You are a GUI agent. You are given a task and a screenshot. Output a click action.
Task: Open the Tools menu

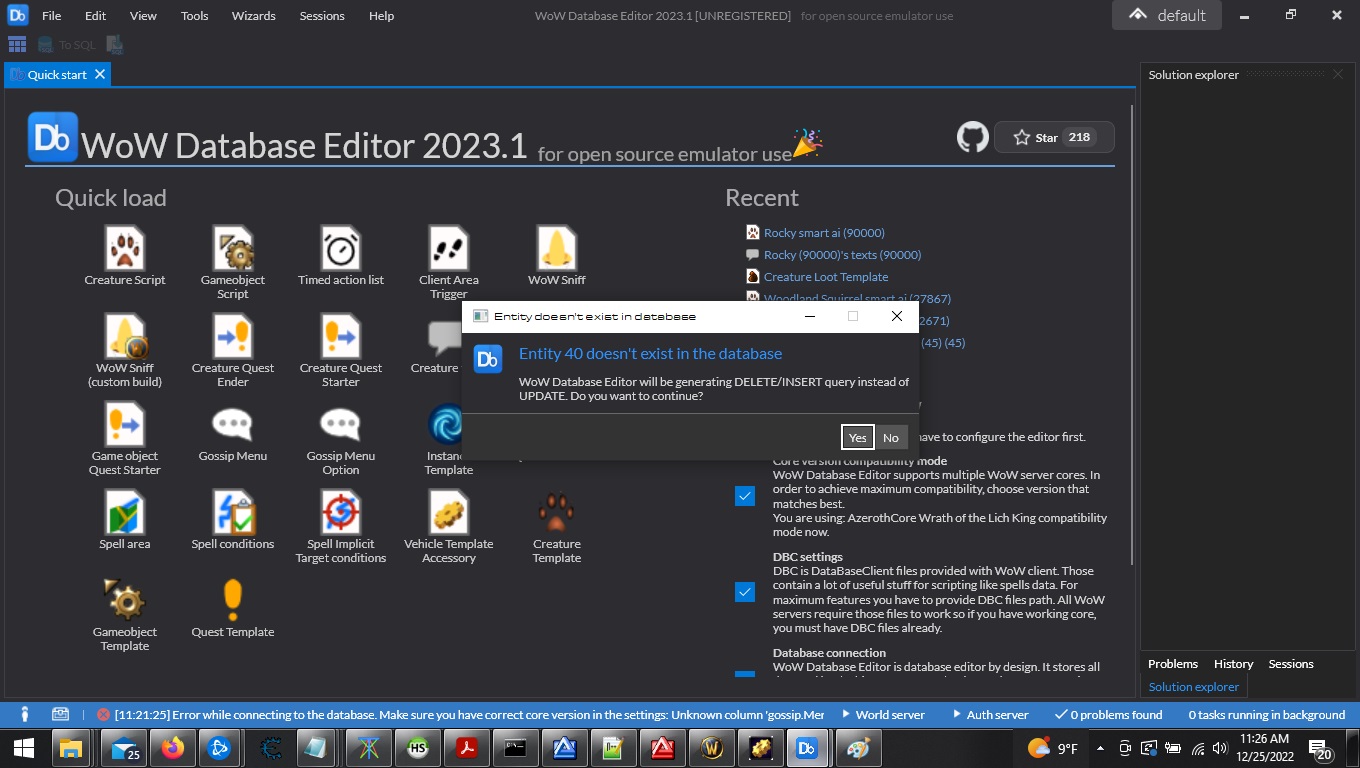(195, 16)
